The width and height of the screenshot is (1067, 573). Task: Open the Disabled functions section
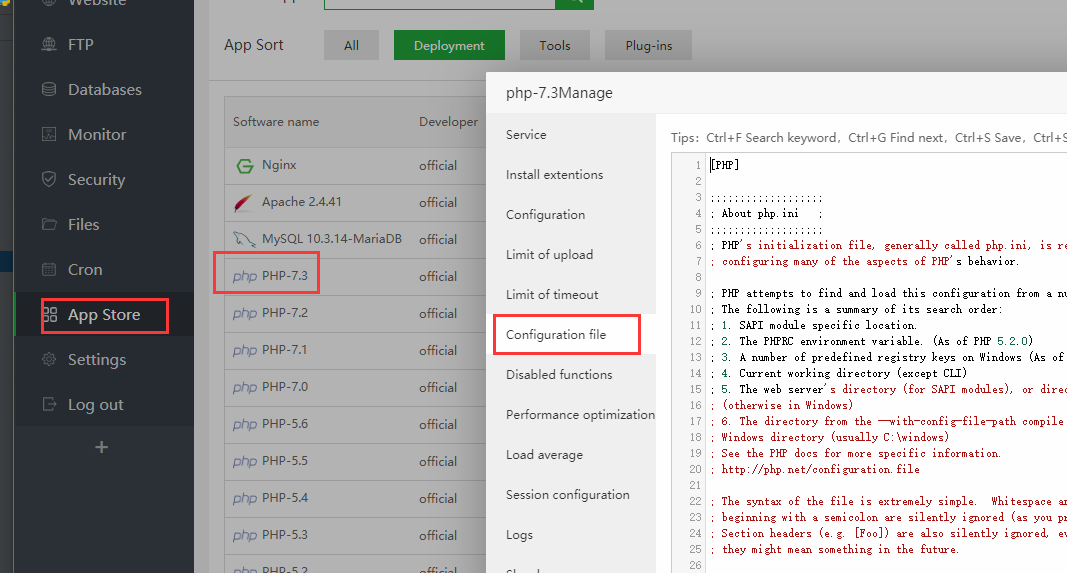click(559, 375)
